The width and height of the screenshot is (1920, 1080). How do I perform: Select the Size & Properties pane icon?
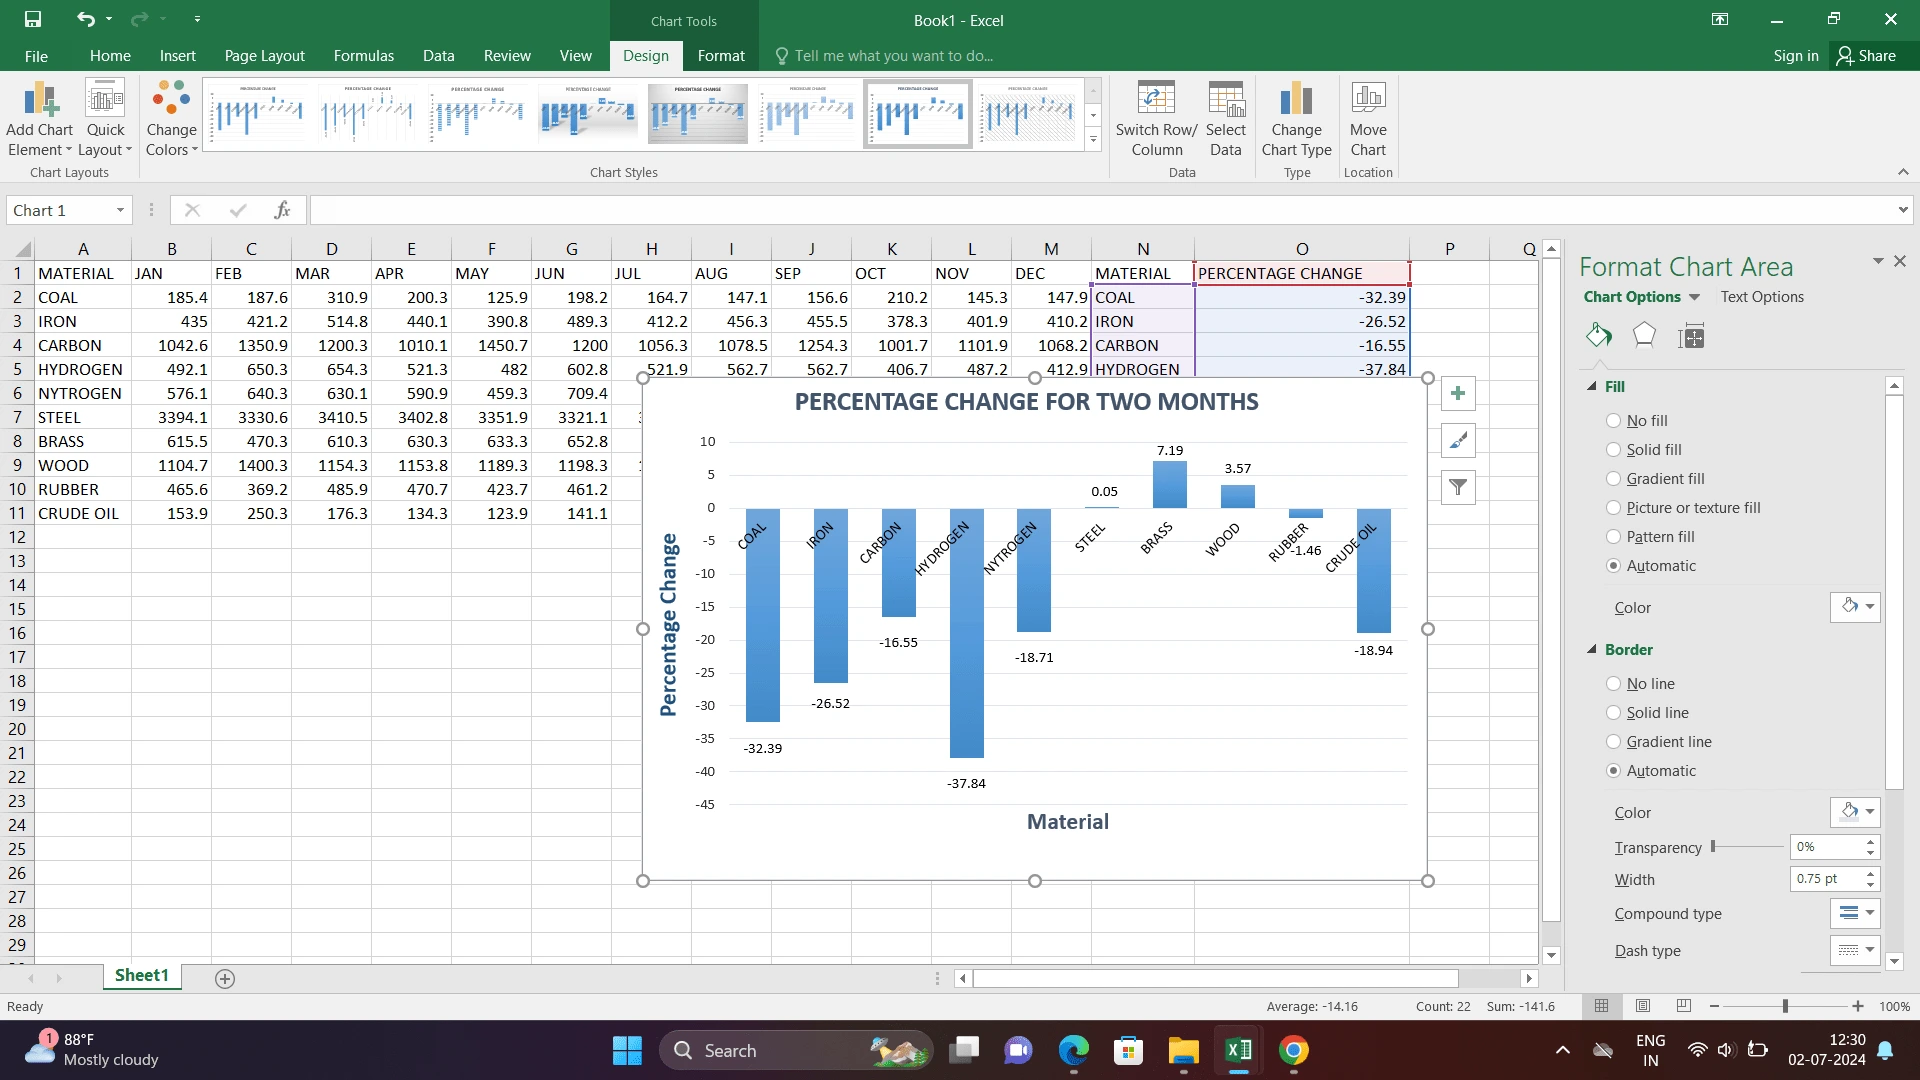1691,336
